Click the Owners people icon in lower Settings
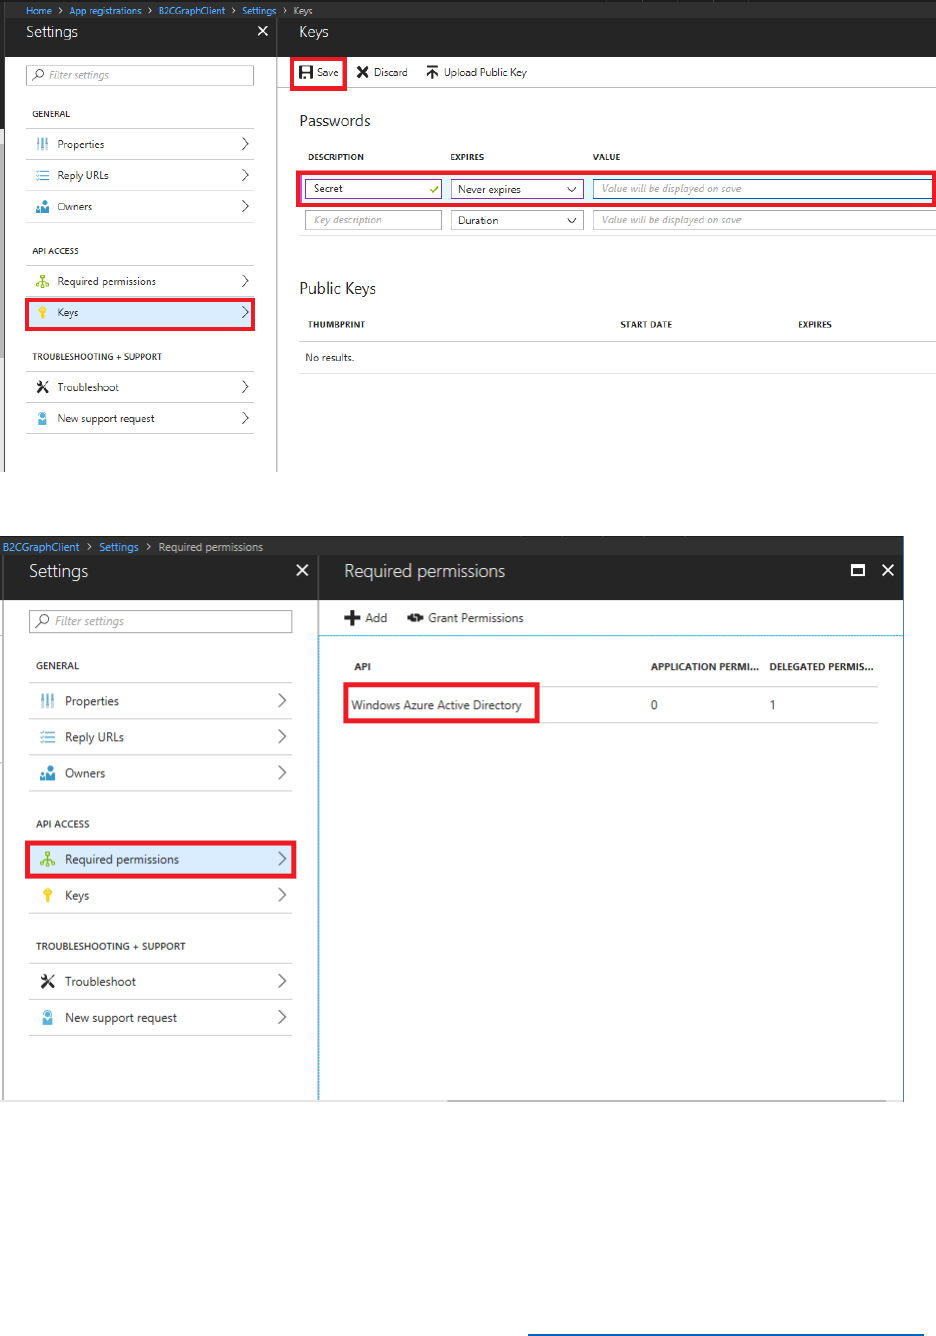 click(x=47, y=773)
